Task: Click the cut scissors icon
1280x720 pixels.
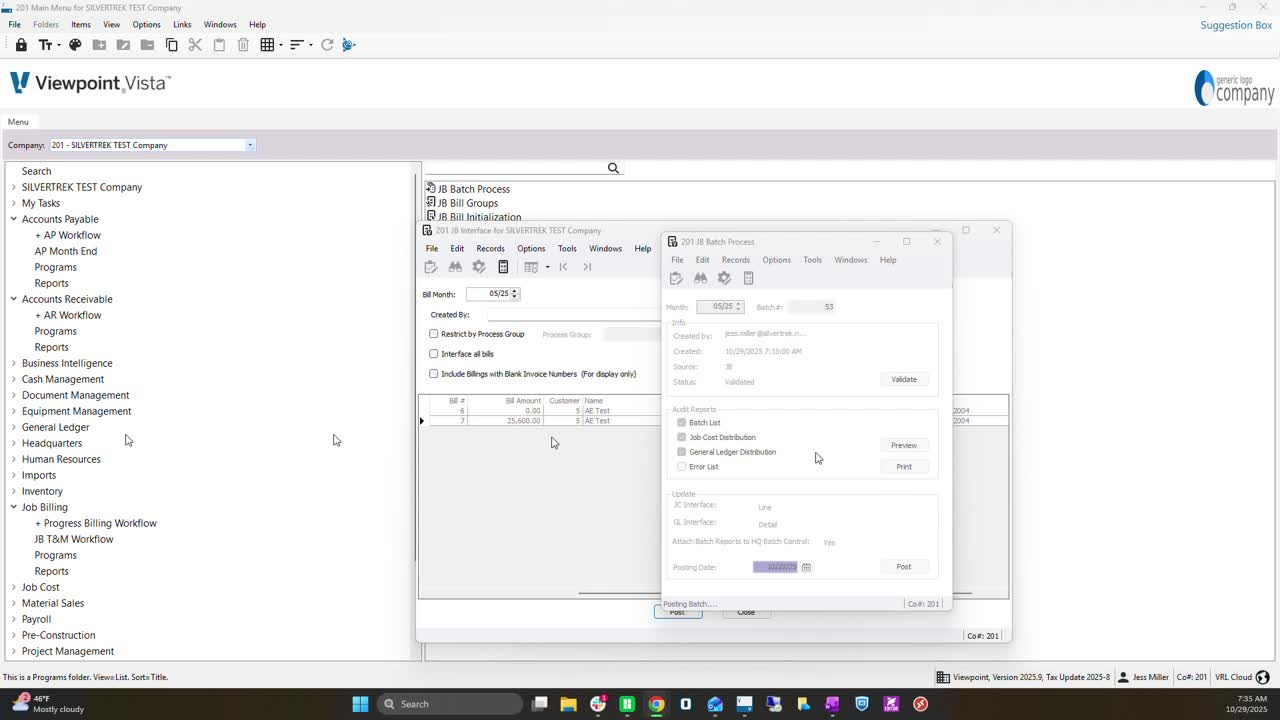Action: coord(195,45)
